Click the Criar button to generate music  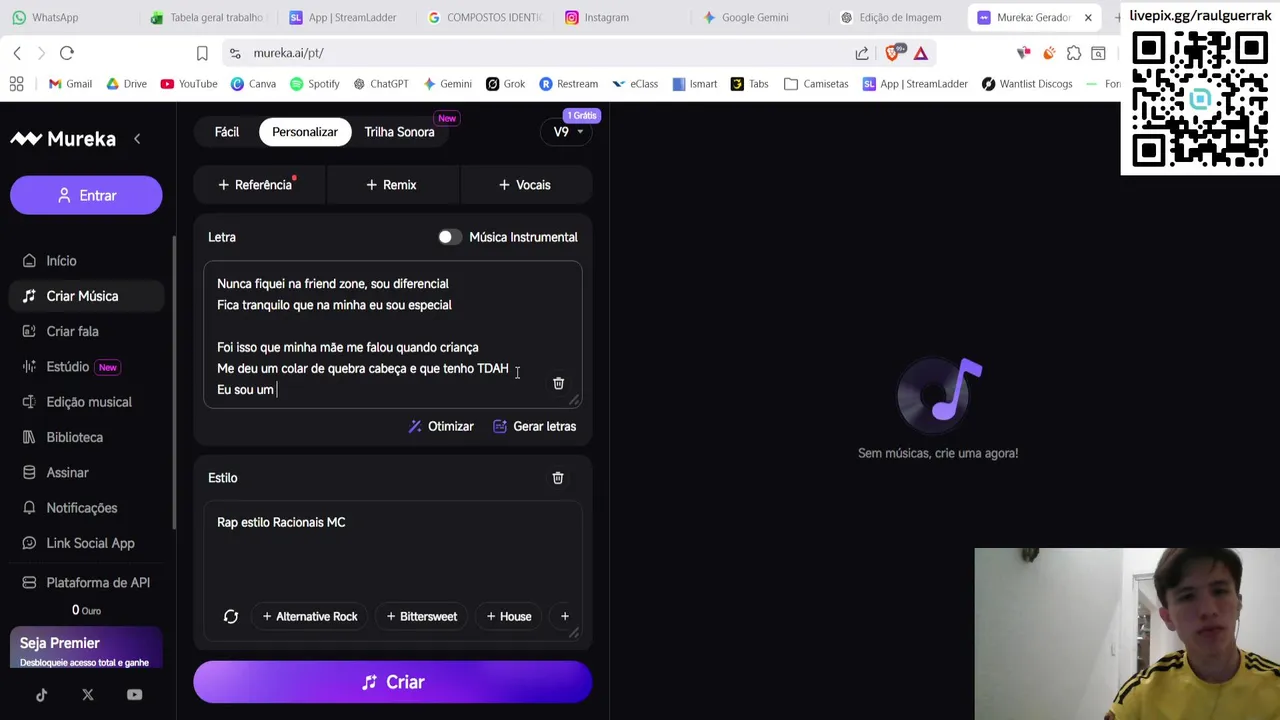pyautogui.click(x=393, y=682)
